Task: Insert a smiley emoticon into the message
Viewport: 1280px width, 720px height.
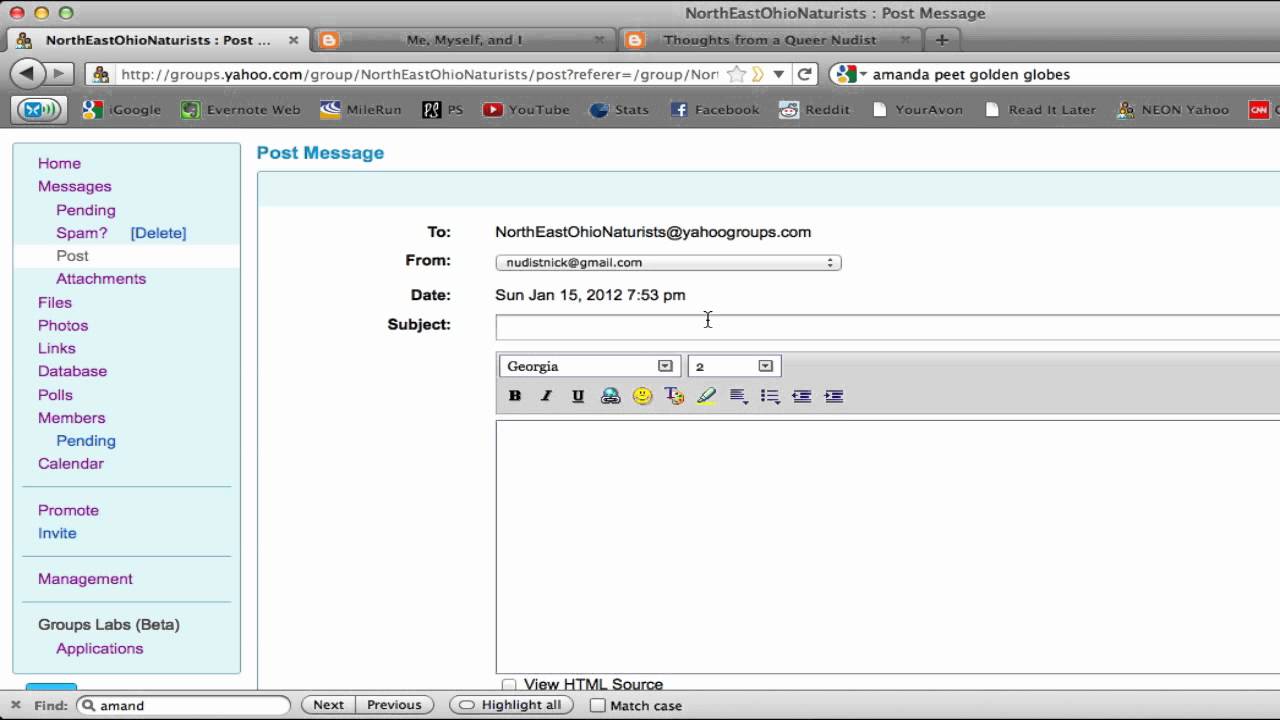Action: (642, 396)
